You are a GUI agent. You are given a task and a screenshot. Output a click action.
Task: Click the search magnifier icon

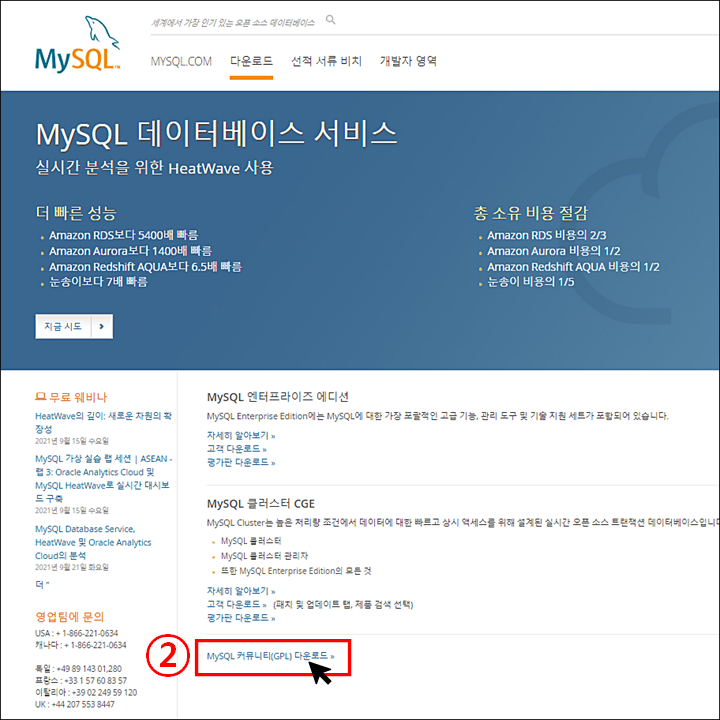[330, 20]
